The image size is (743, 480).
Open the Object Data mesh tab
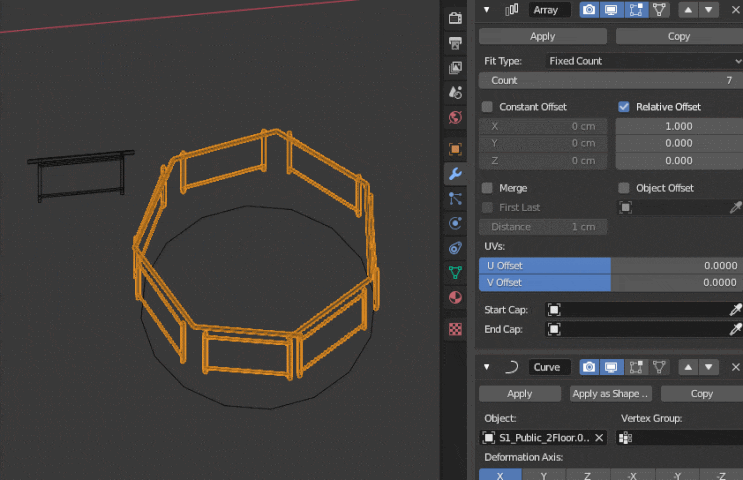point(455,272)
